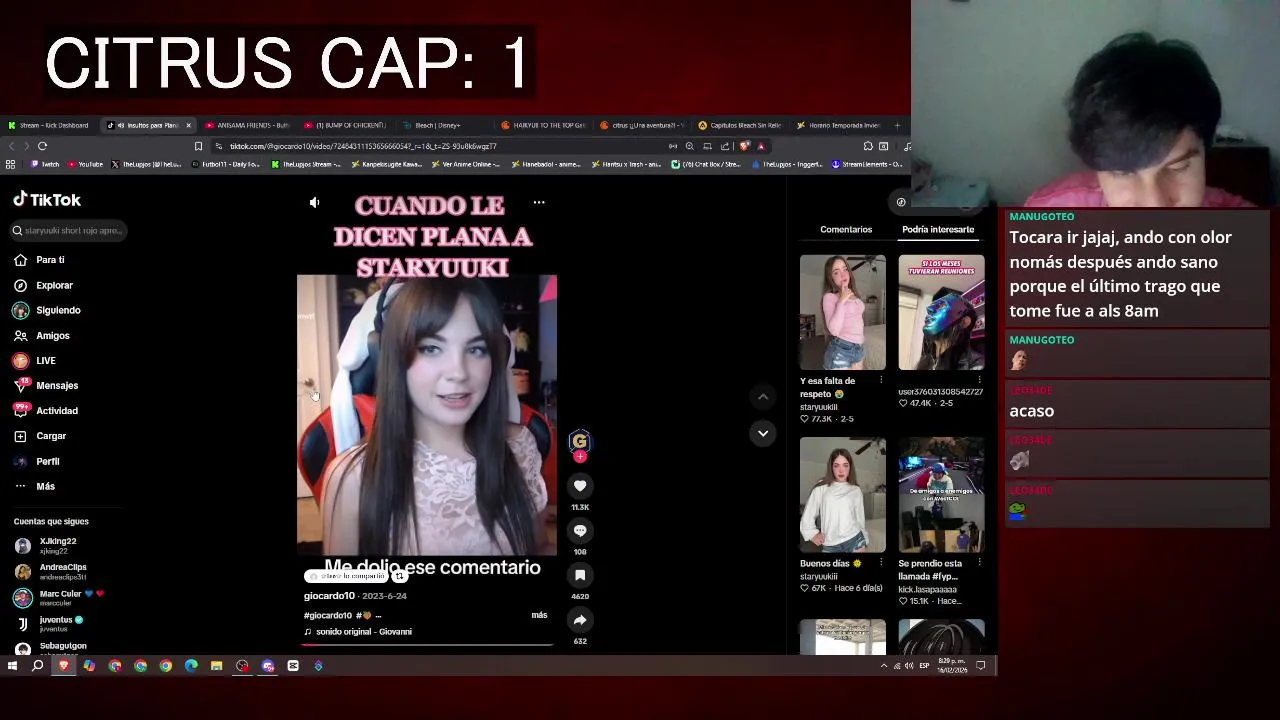The height and width of the screenshot is (720, 1280).
Task: Show hidden system tray icons
Action: (883, 666)
